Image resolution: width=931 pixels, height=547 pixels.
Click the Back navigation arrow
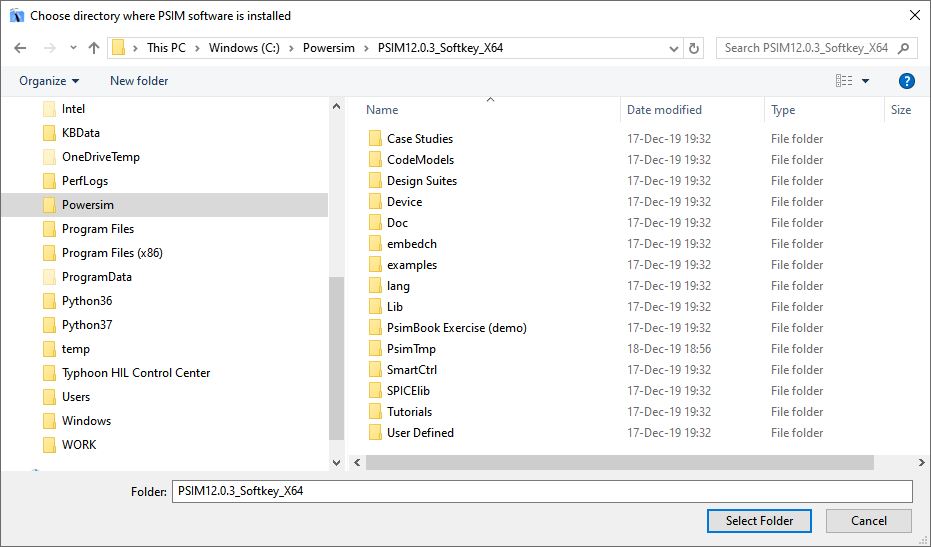pos(21,48)
